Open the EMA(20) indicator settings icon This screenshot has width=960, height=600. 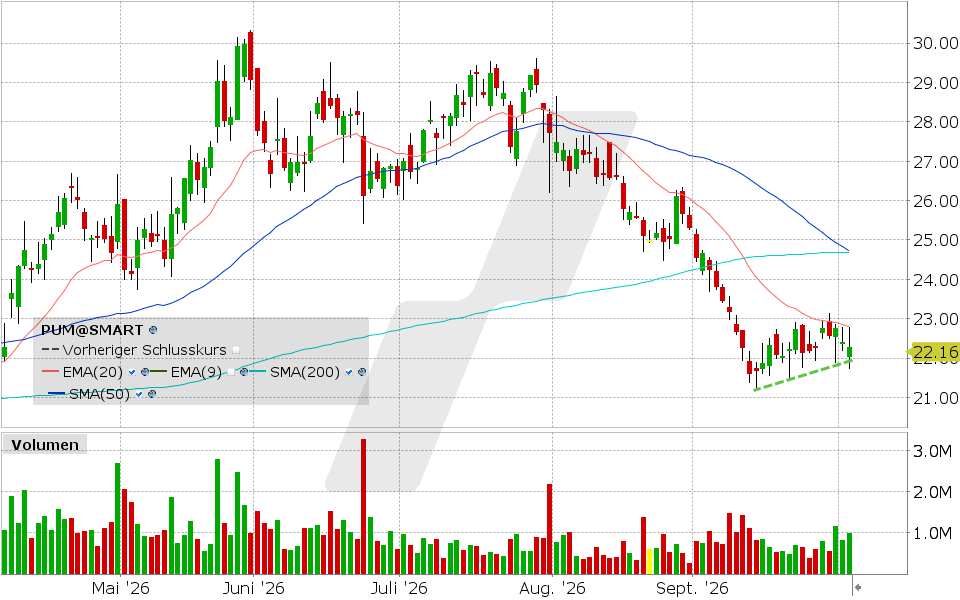(145, 372)
